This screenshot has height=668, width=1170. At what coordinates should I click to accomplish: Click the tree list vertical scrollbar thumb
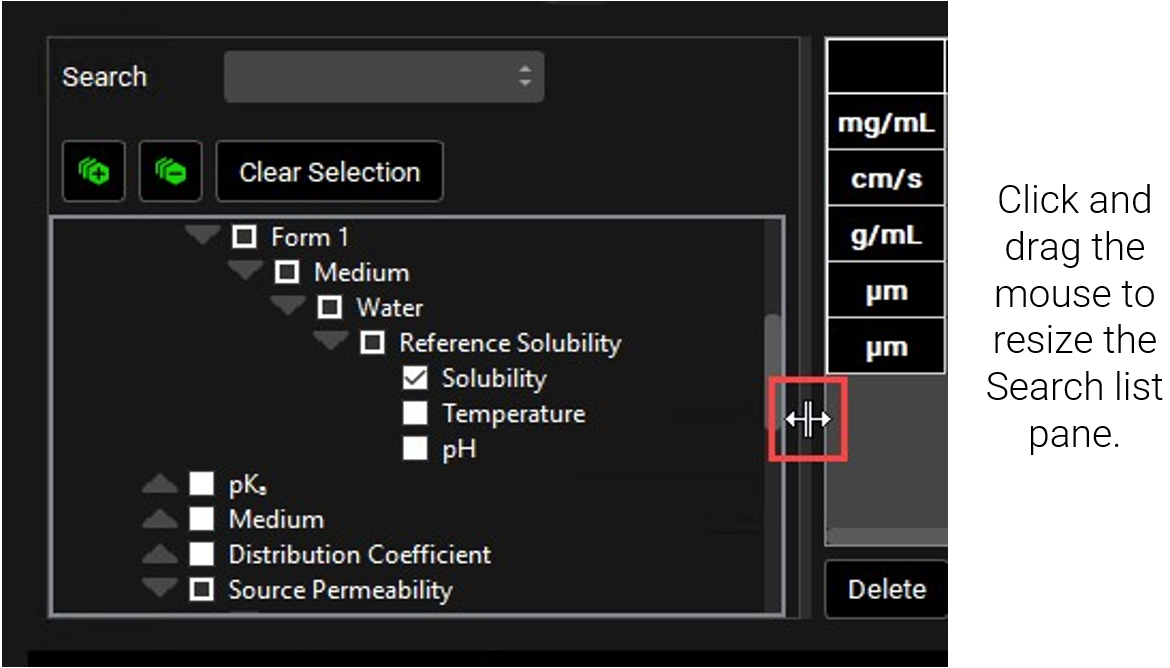pos(772,370)
